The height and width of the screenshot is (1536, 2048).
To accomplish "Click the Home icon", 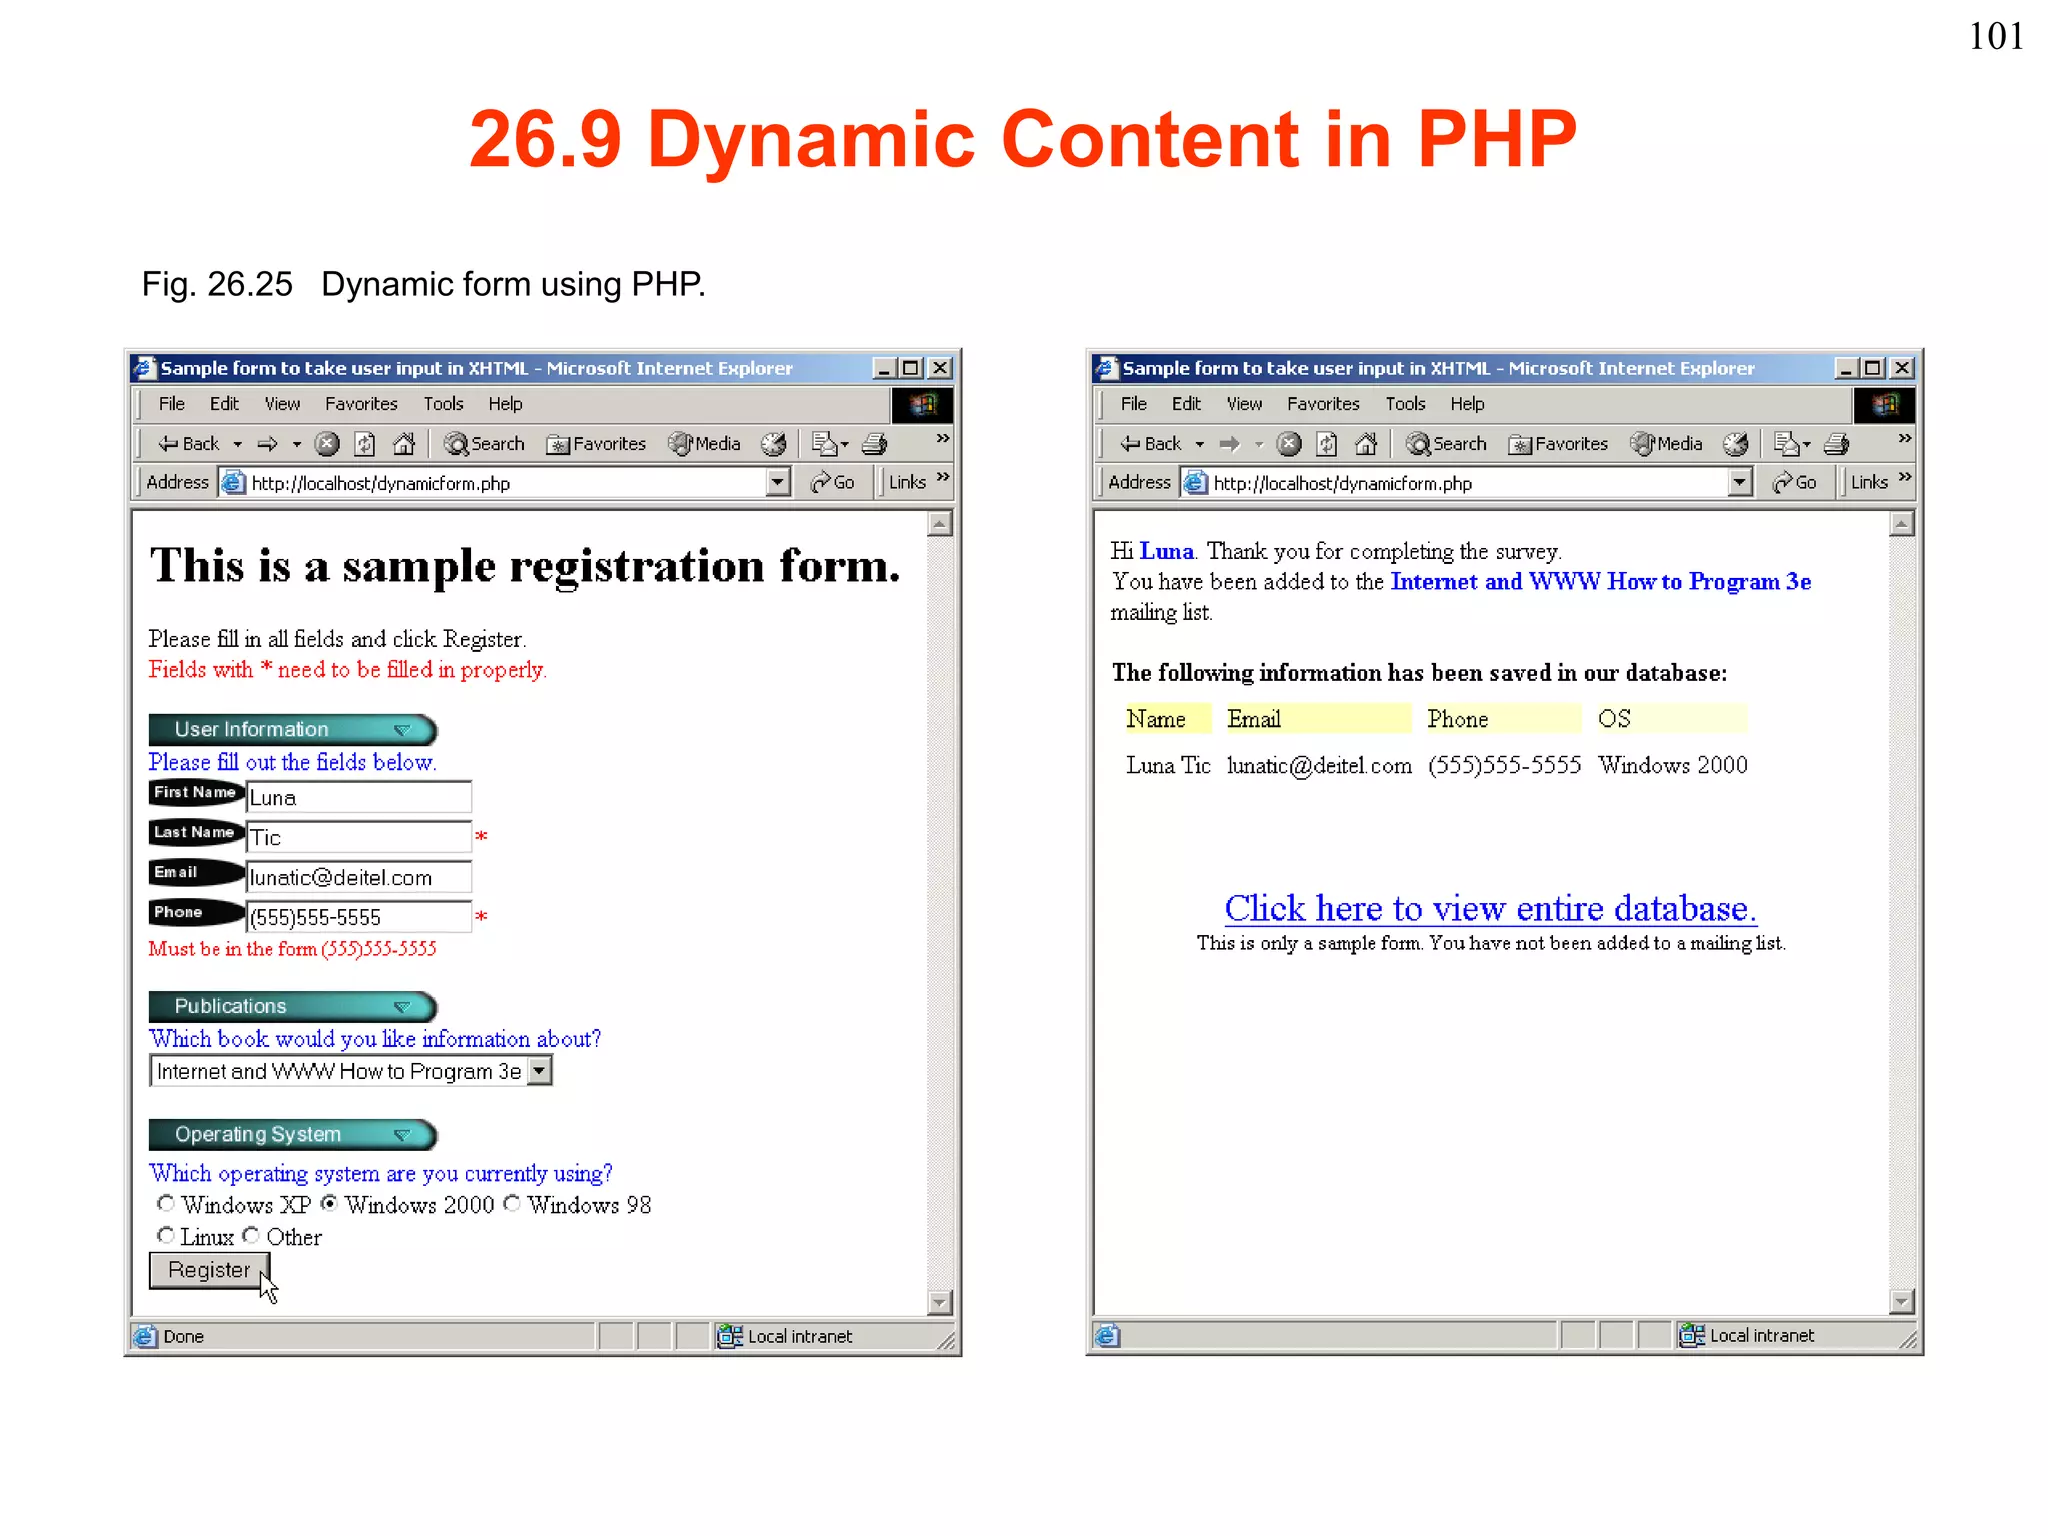I will [x=404, y=443].
